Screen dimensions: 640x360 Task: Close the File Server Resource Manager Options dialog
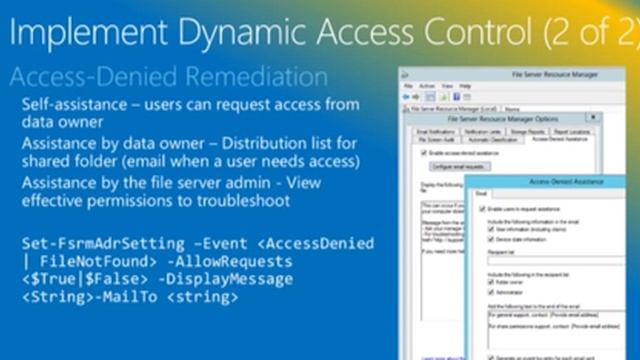[593, 118]
